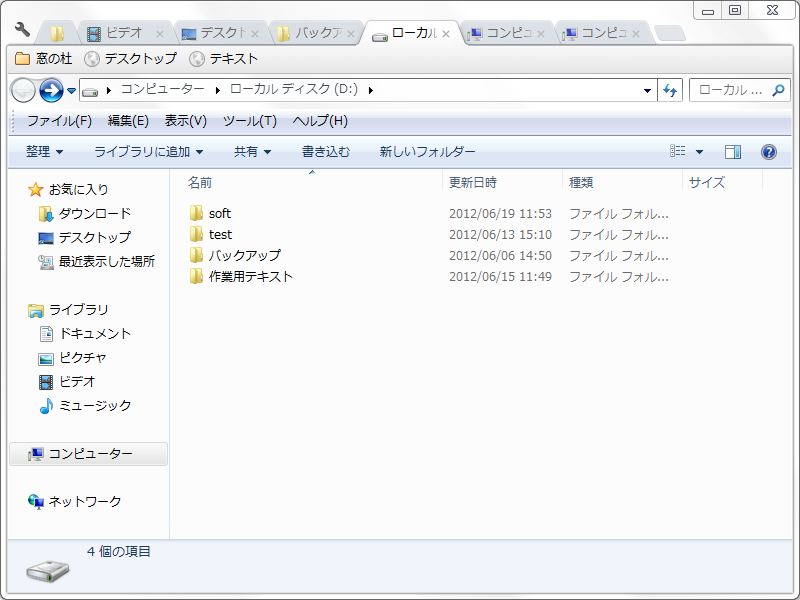Open the ヘルプ(H) menu
Image resolution: width=800 pixels, height=600 pixels.
tap(320, 121)
